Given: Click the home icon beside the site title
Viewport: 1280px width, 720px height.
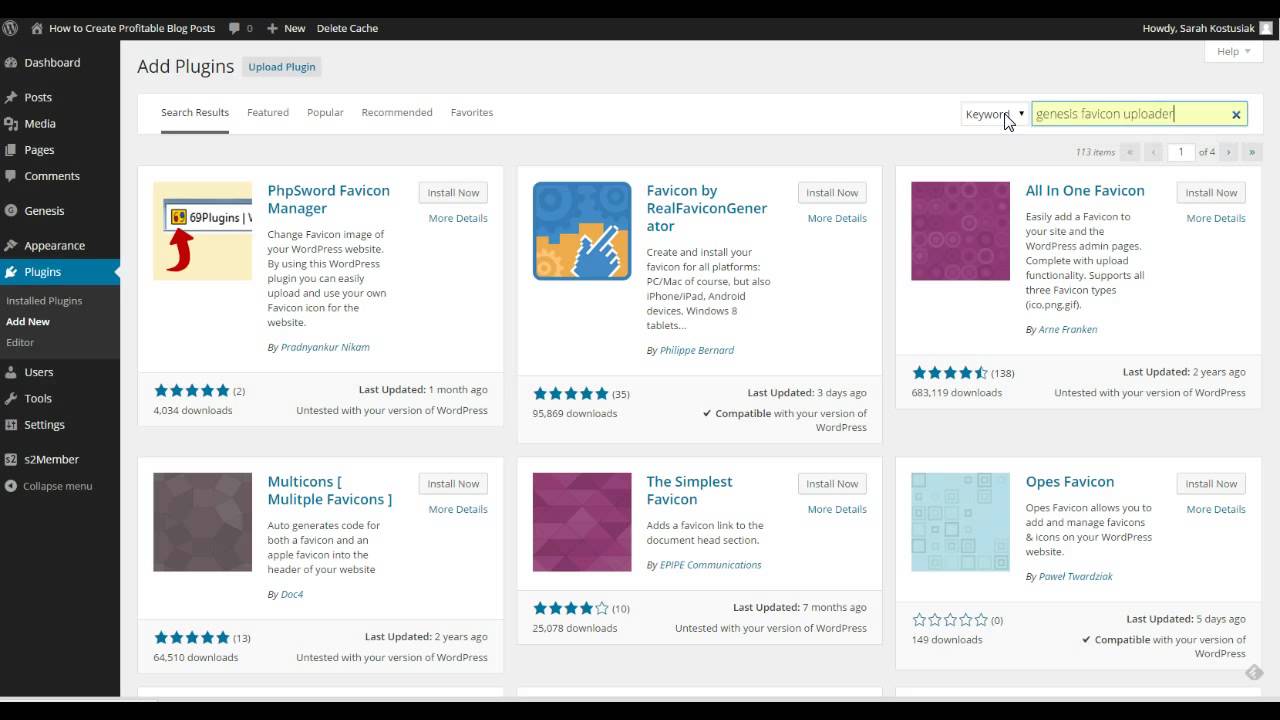Looking at the screenshot, I should point(37,28).
